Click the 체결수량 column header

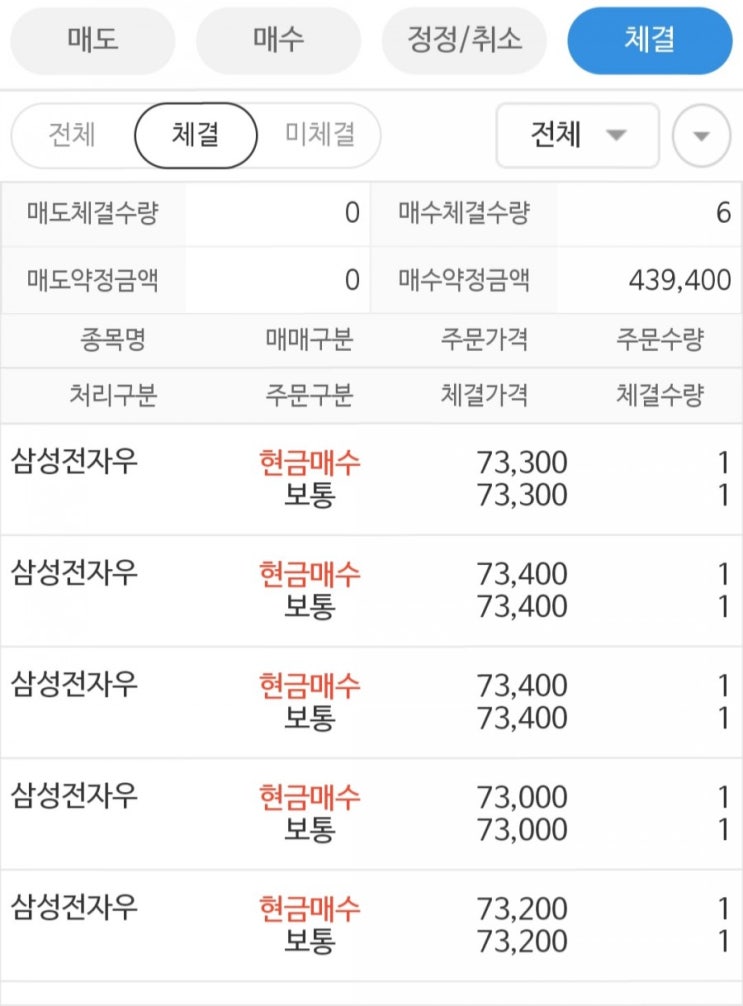point(660,395)
